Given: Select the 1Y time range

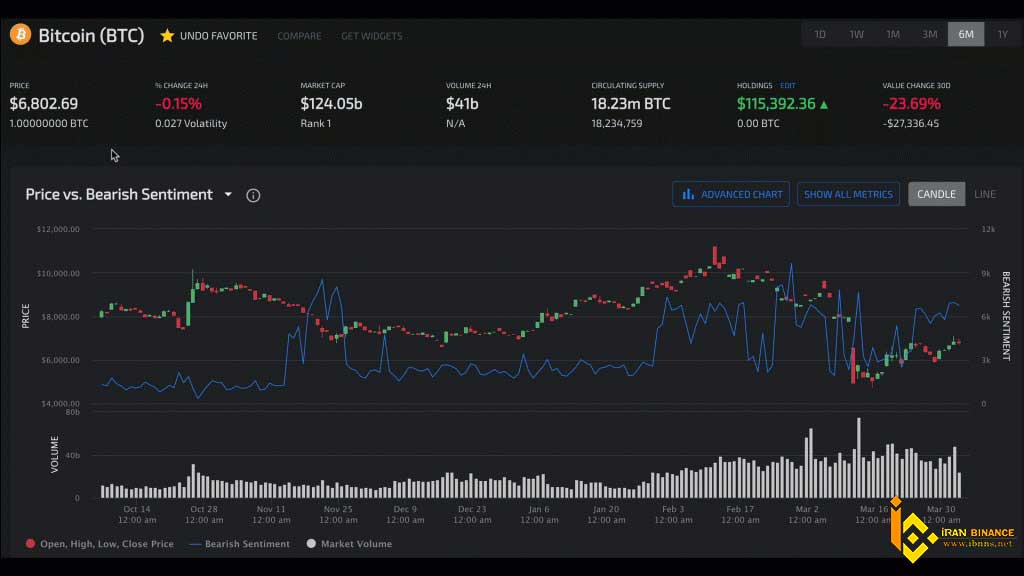Looking at the screenshot, I should click(1002, 34).
